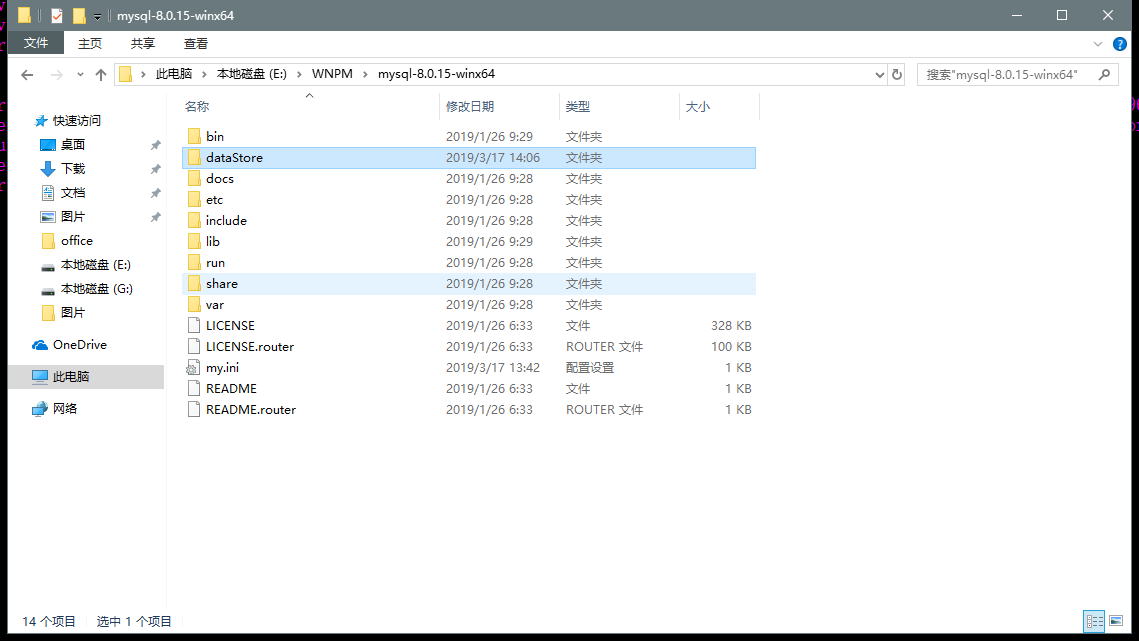Sort files by the 修改日期 column
The image size is (1139, 641).
pos(470,107)
